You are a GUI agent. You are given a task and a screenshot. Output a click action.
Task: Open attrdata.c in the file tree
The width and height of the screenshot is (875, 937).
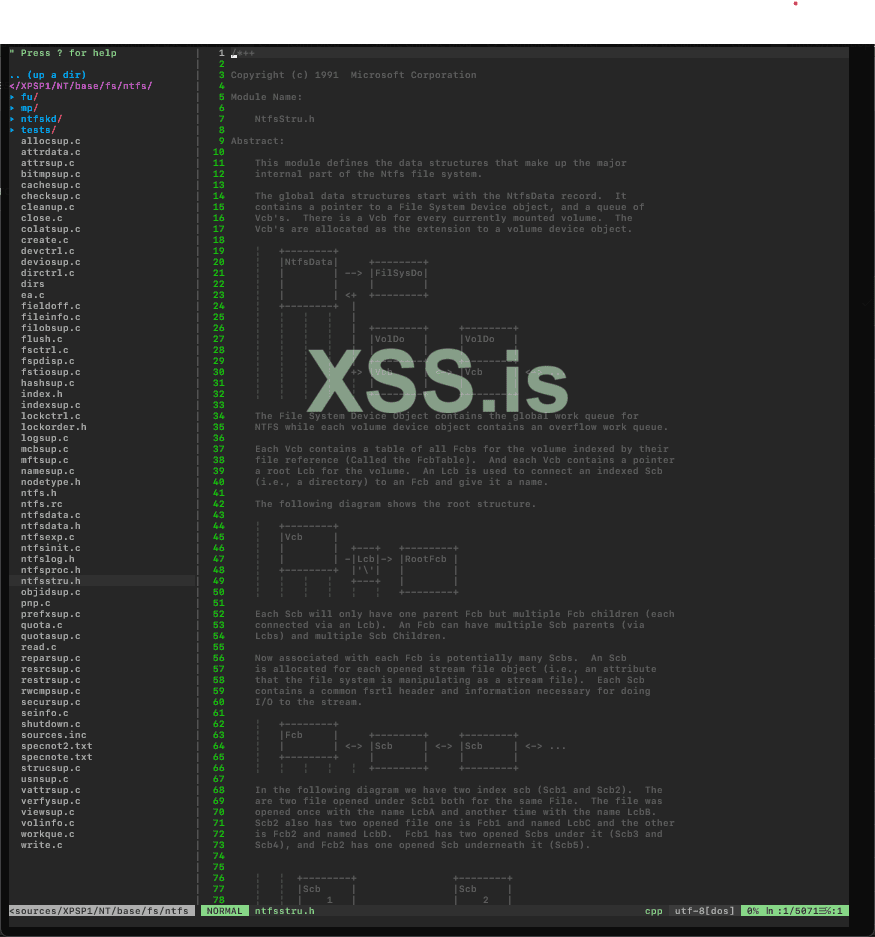pos(51,152)
